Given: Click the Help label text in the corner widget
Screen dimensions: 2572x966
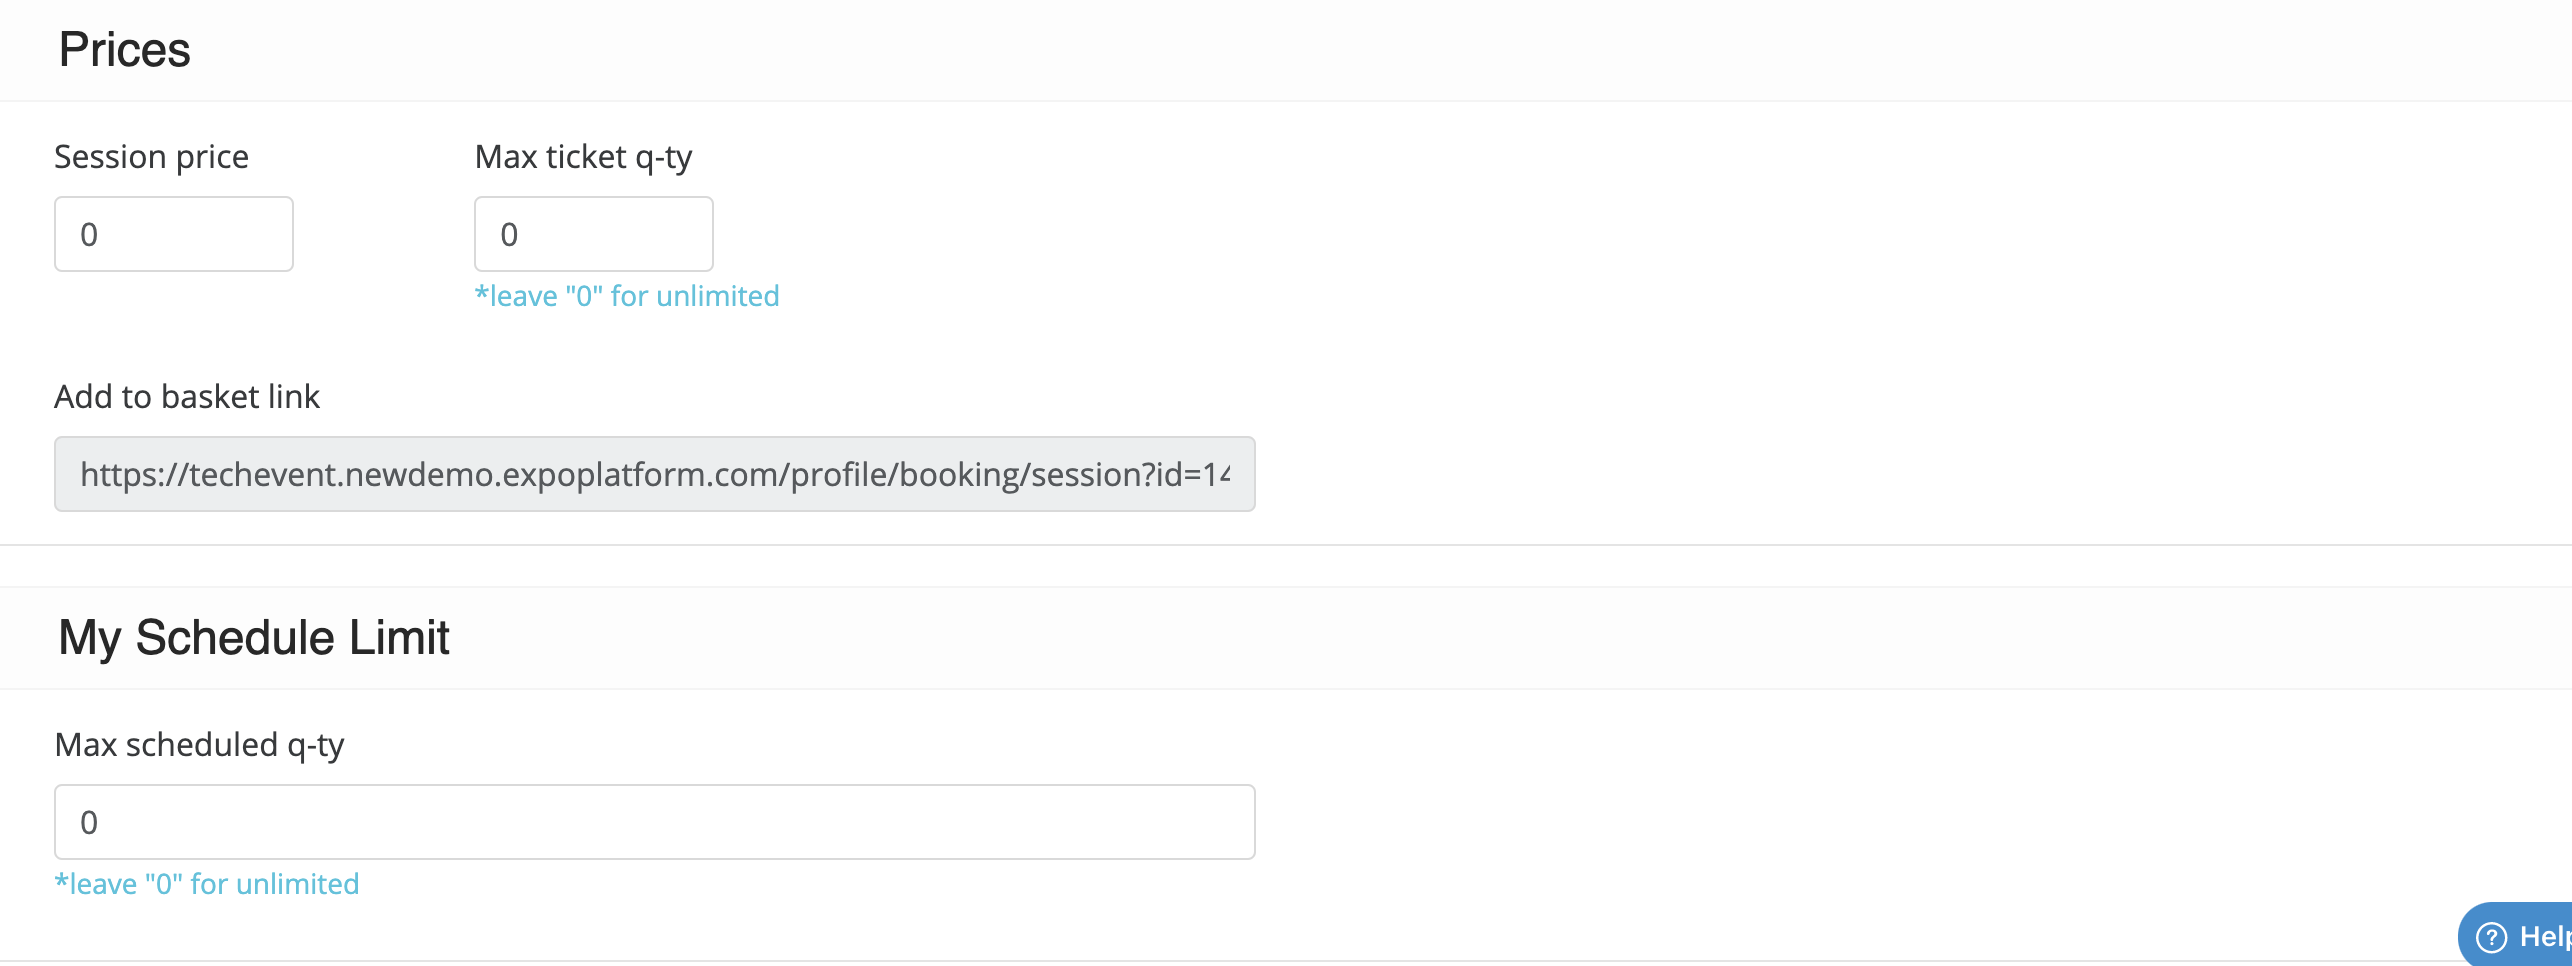Looking at the screenshot, I should point(2545,937).
